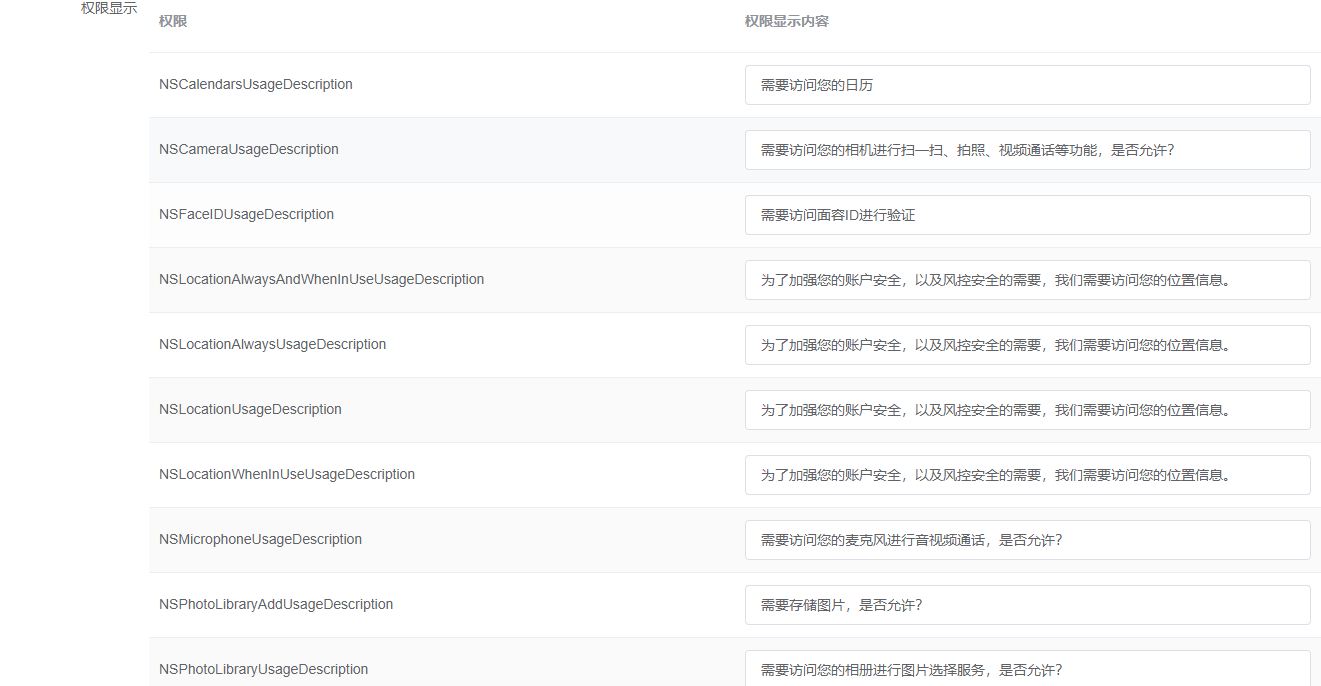Select the NSCalendarsUsageDescription row label

[255, 84]
